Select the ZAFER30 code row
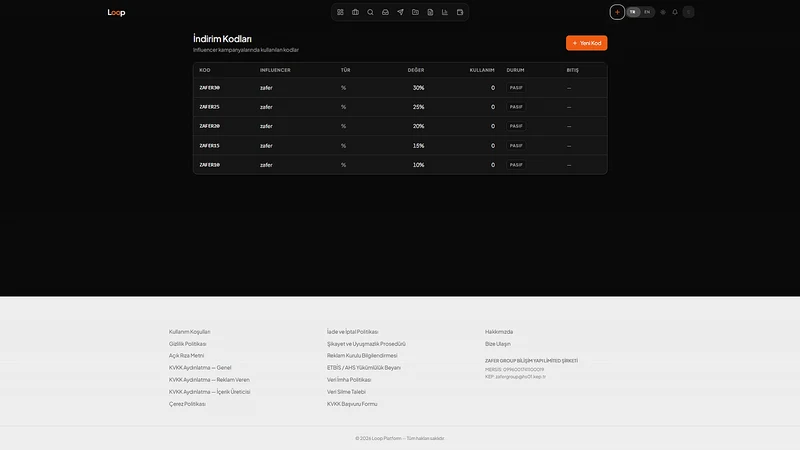 (400, 88)
